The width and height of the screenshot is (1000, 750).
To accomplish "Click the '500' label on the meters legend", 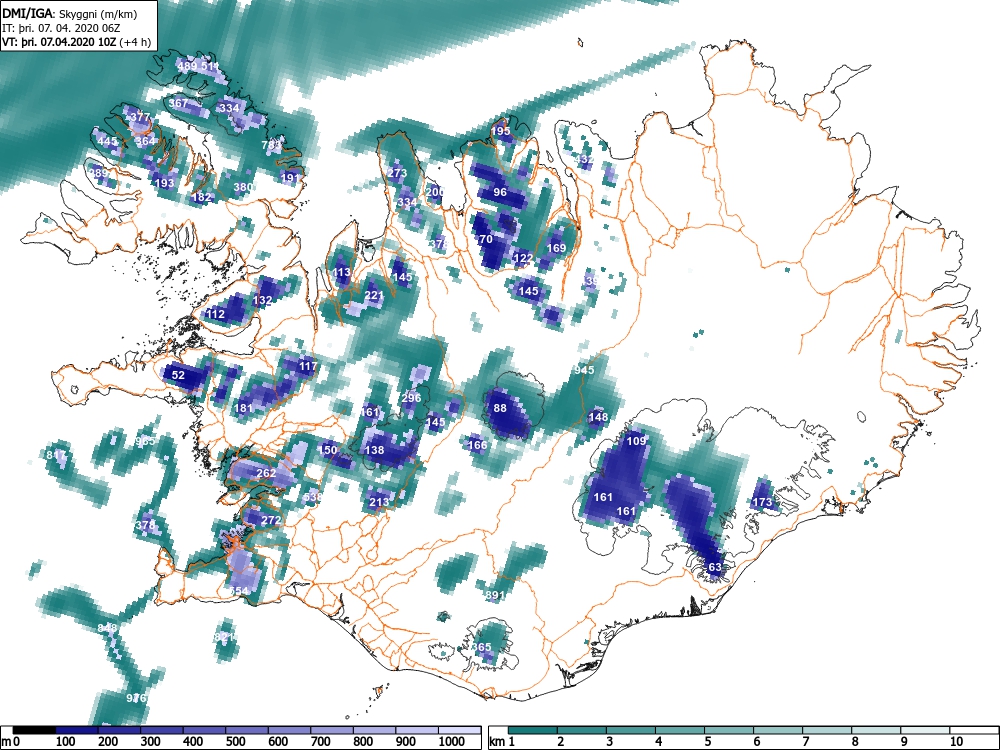I will [235, 742].
